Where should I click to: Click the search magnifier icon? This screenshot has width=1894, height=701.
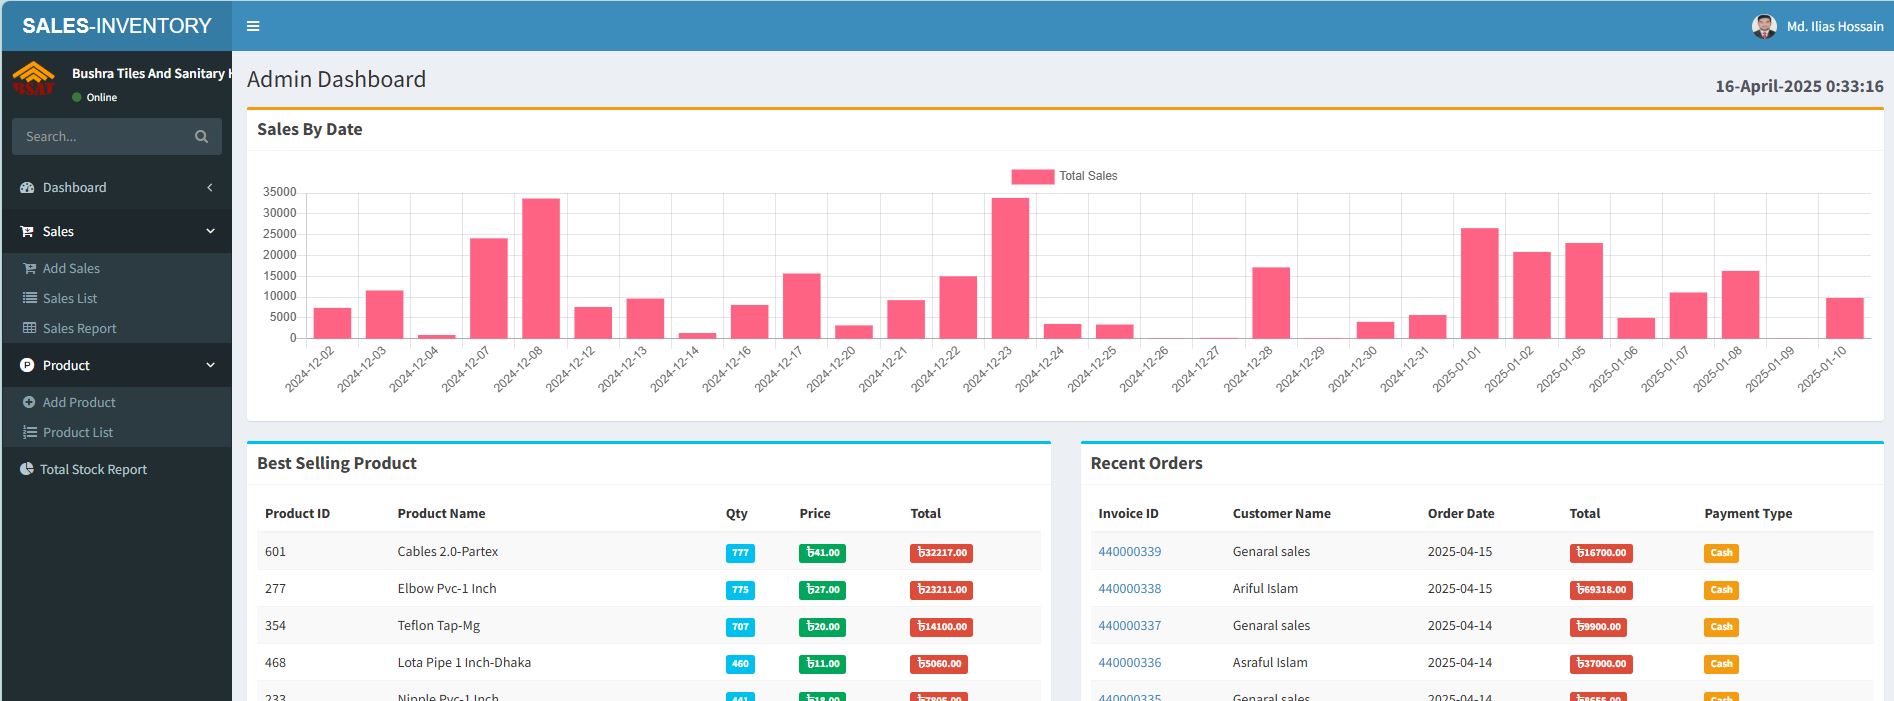(201, 137)
